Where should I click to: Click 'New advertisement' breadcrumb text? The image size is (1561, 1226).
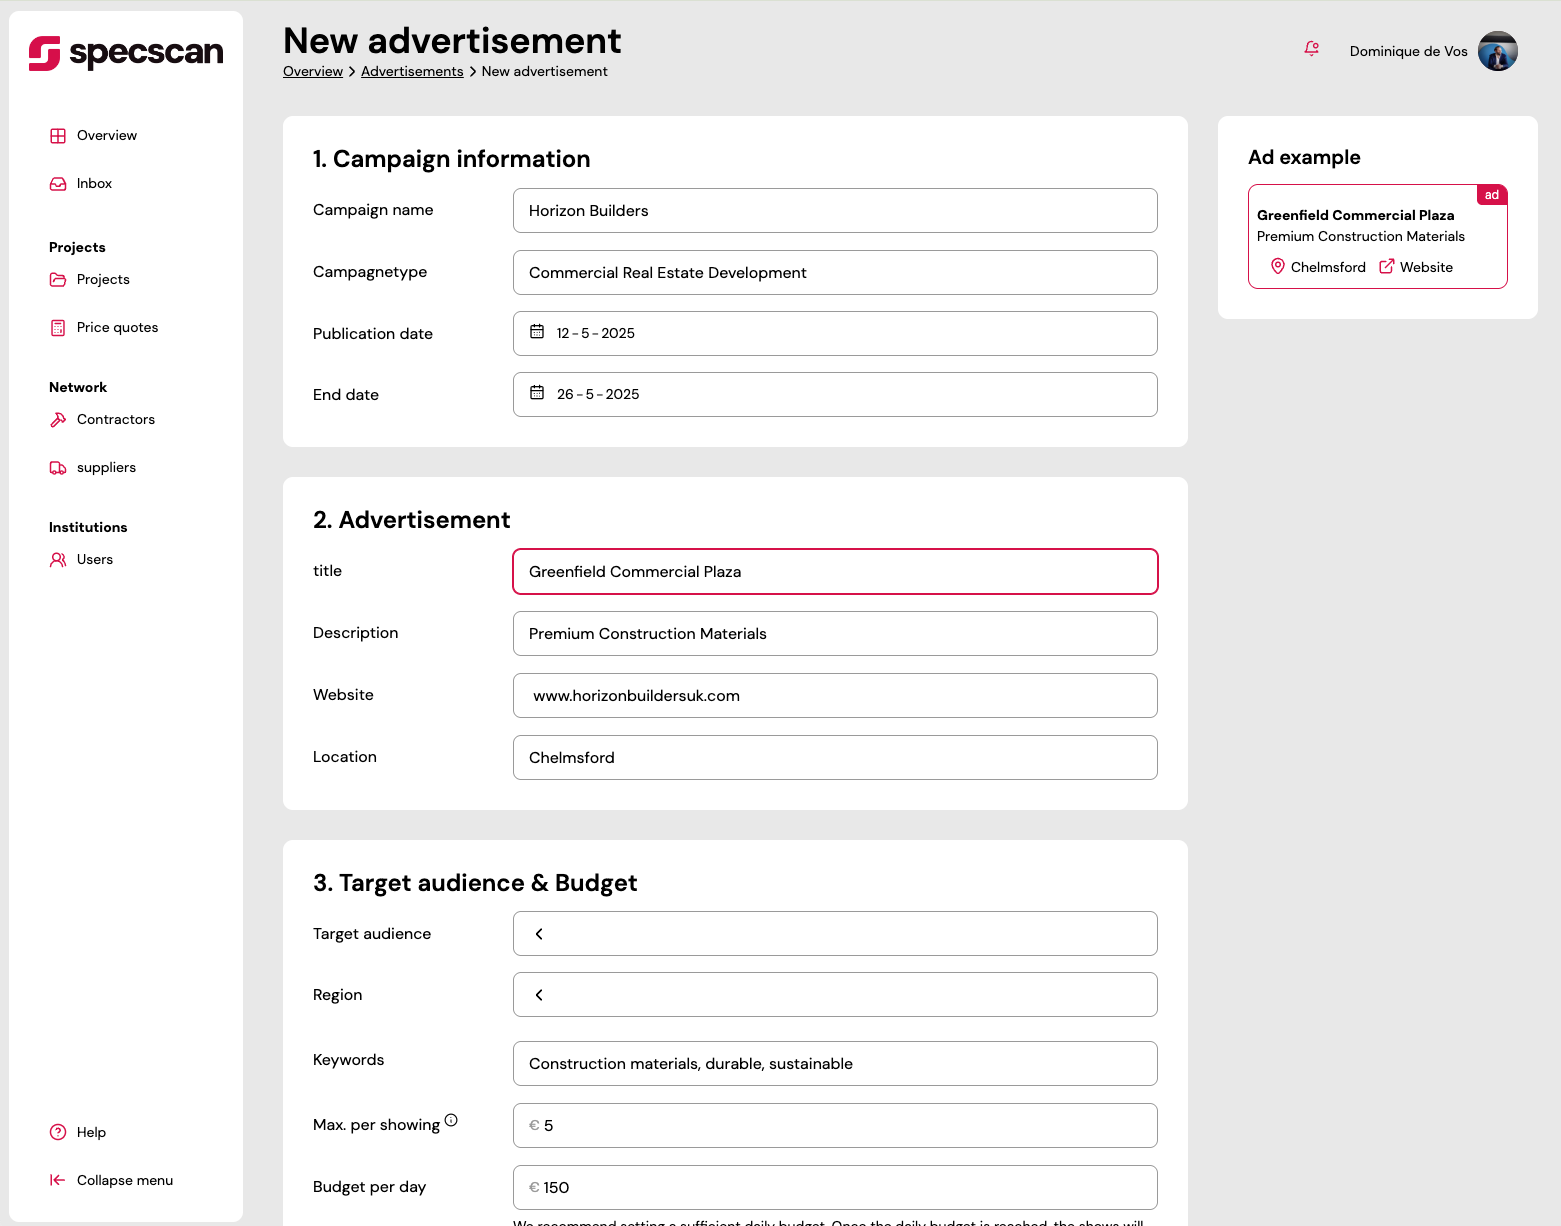(544, 71)
